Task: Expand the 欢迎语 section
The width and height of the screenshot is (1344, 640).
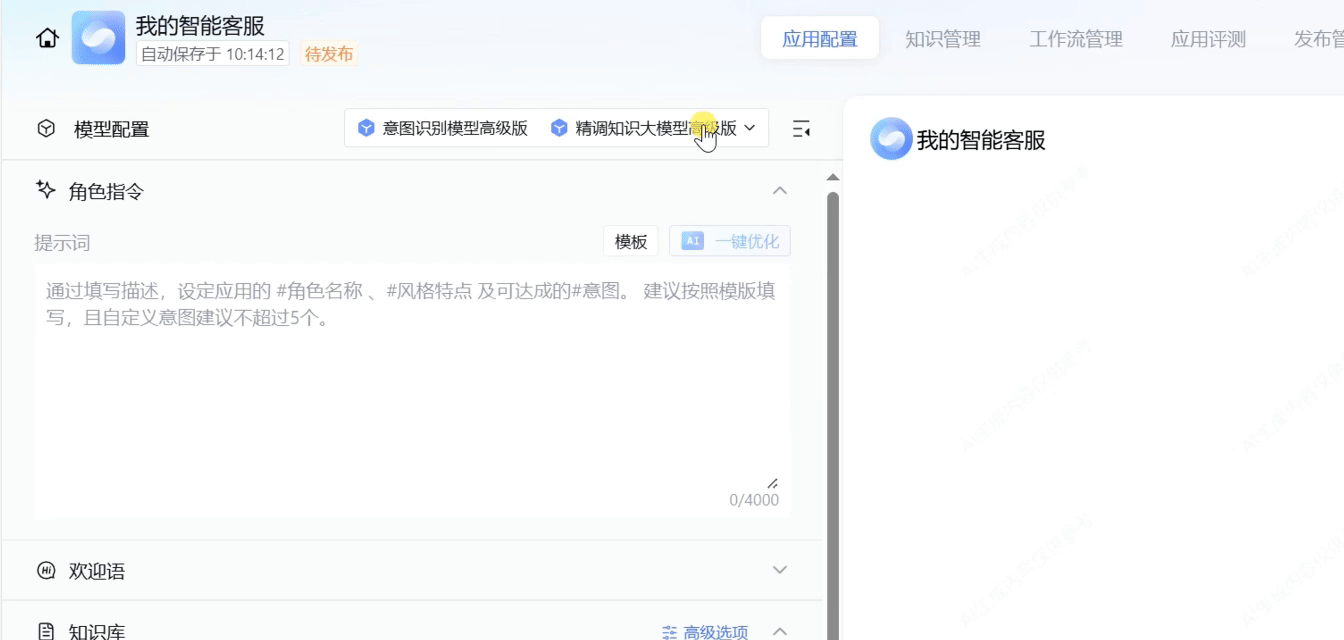Action: click(780, 570)
